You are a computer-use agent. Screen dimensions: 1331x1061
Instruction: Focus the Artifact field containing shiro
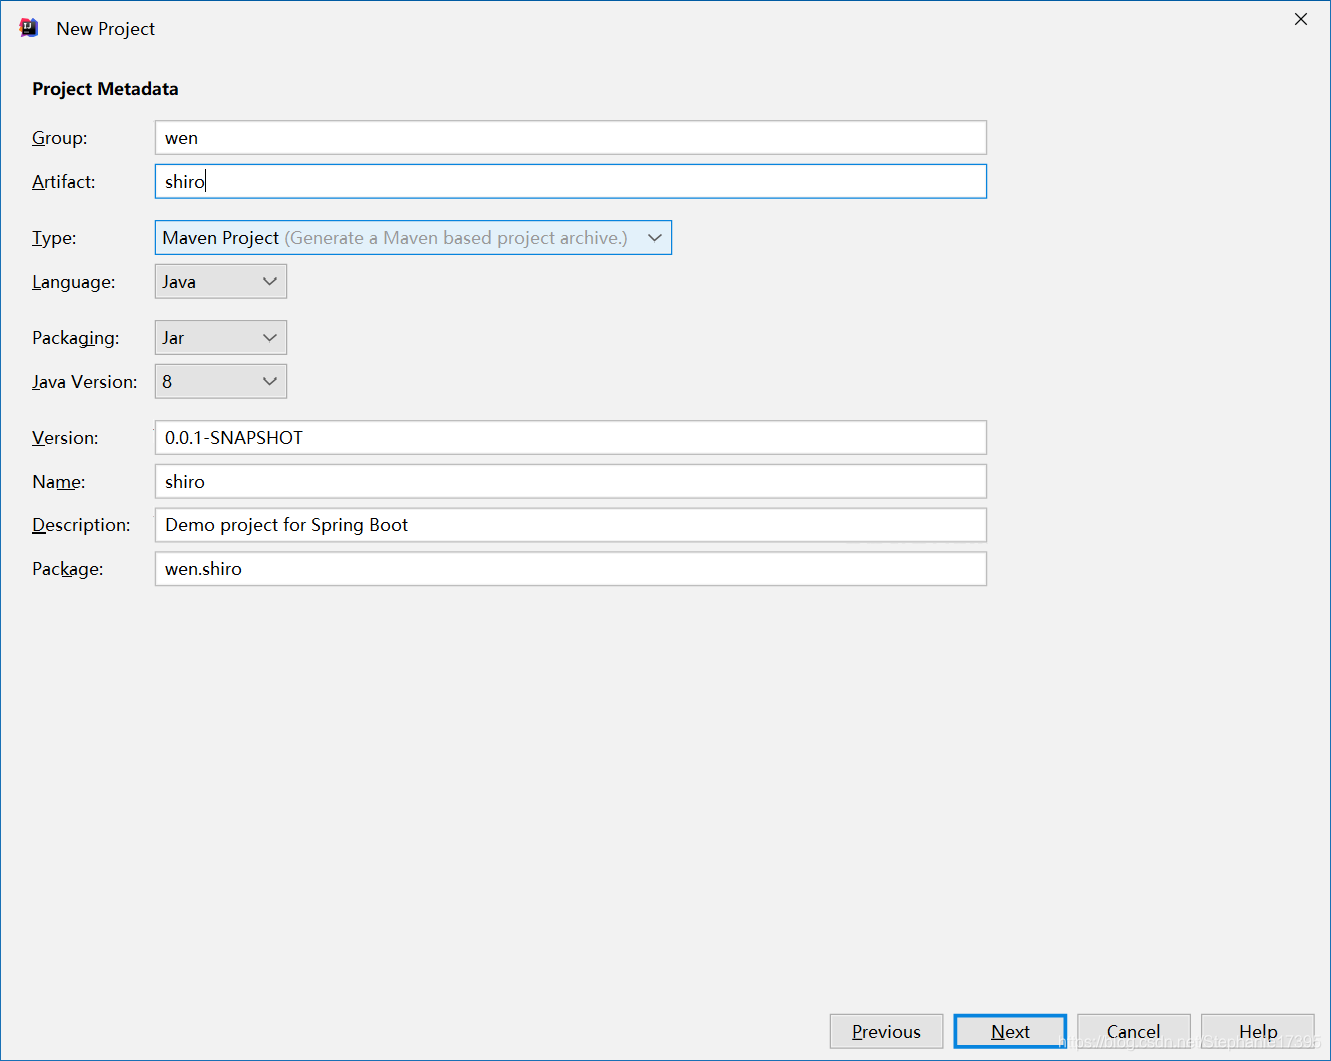[x=571, y=181]
